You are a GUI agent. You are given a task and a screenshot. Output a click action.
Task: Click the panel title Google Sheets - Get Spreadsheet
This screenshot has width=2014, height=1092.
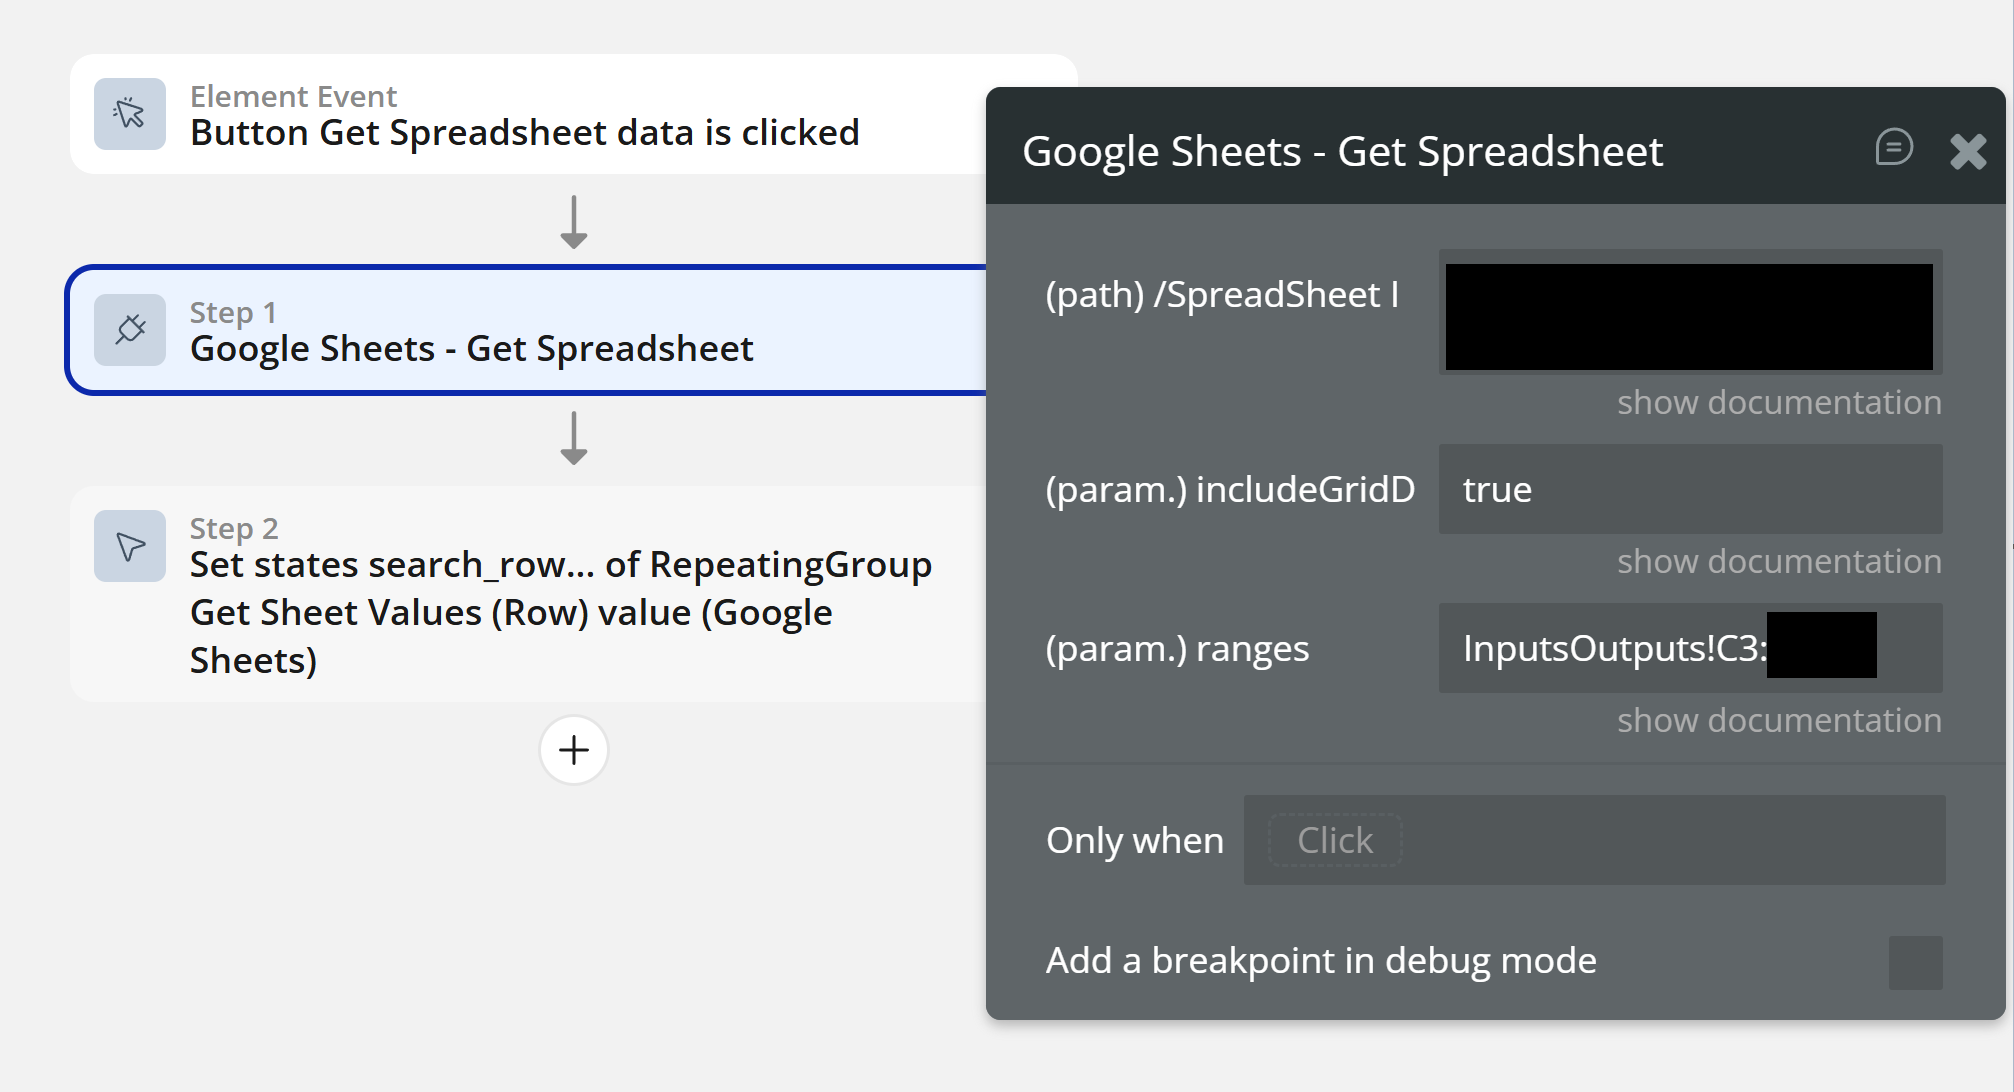click(1342, 152)
